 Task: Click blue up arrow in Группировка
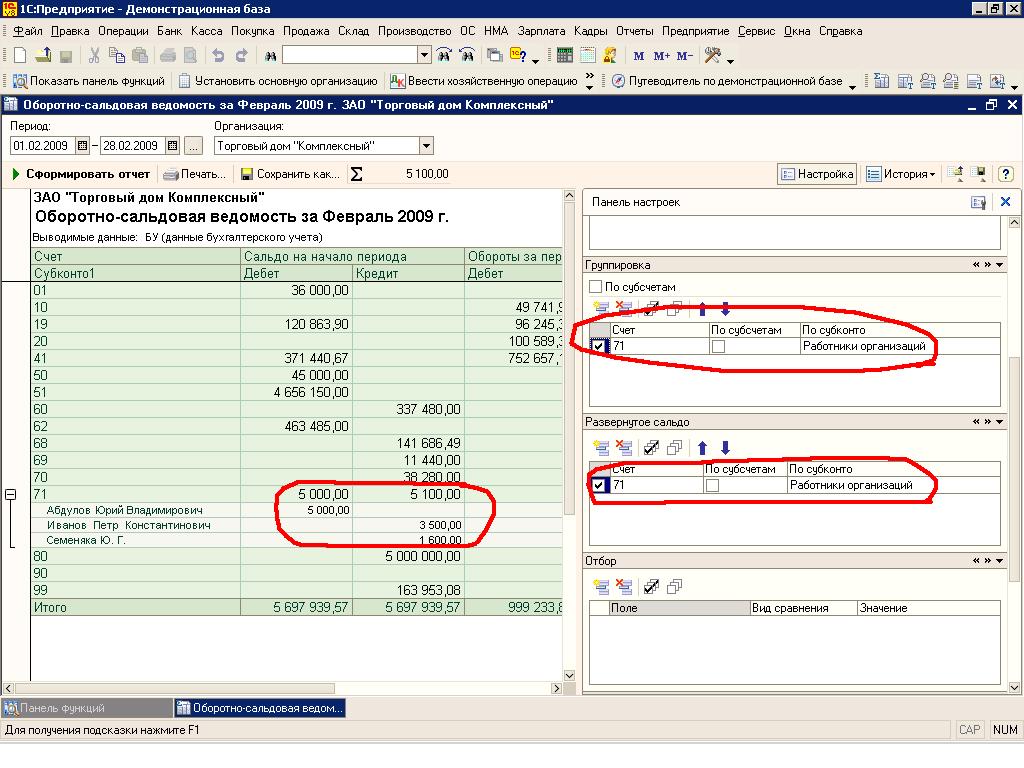703,308
